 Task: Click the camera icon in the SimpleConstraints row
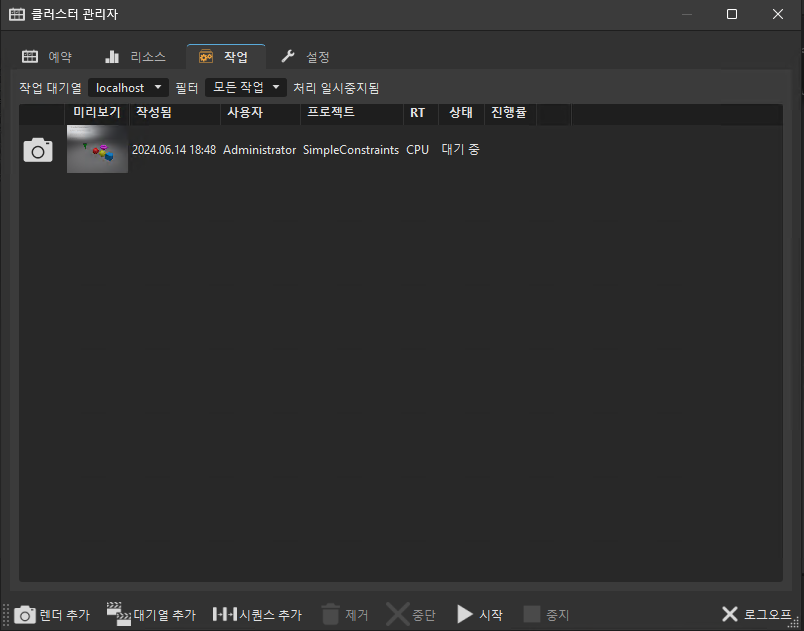[x=38, y=150]
